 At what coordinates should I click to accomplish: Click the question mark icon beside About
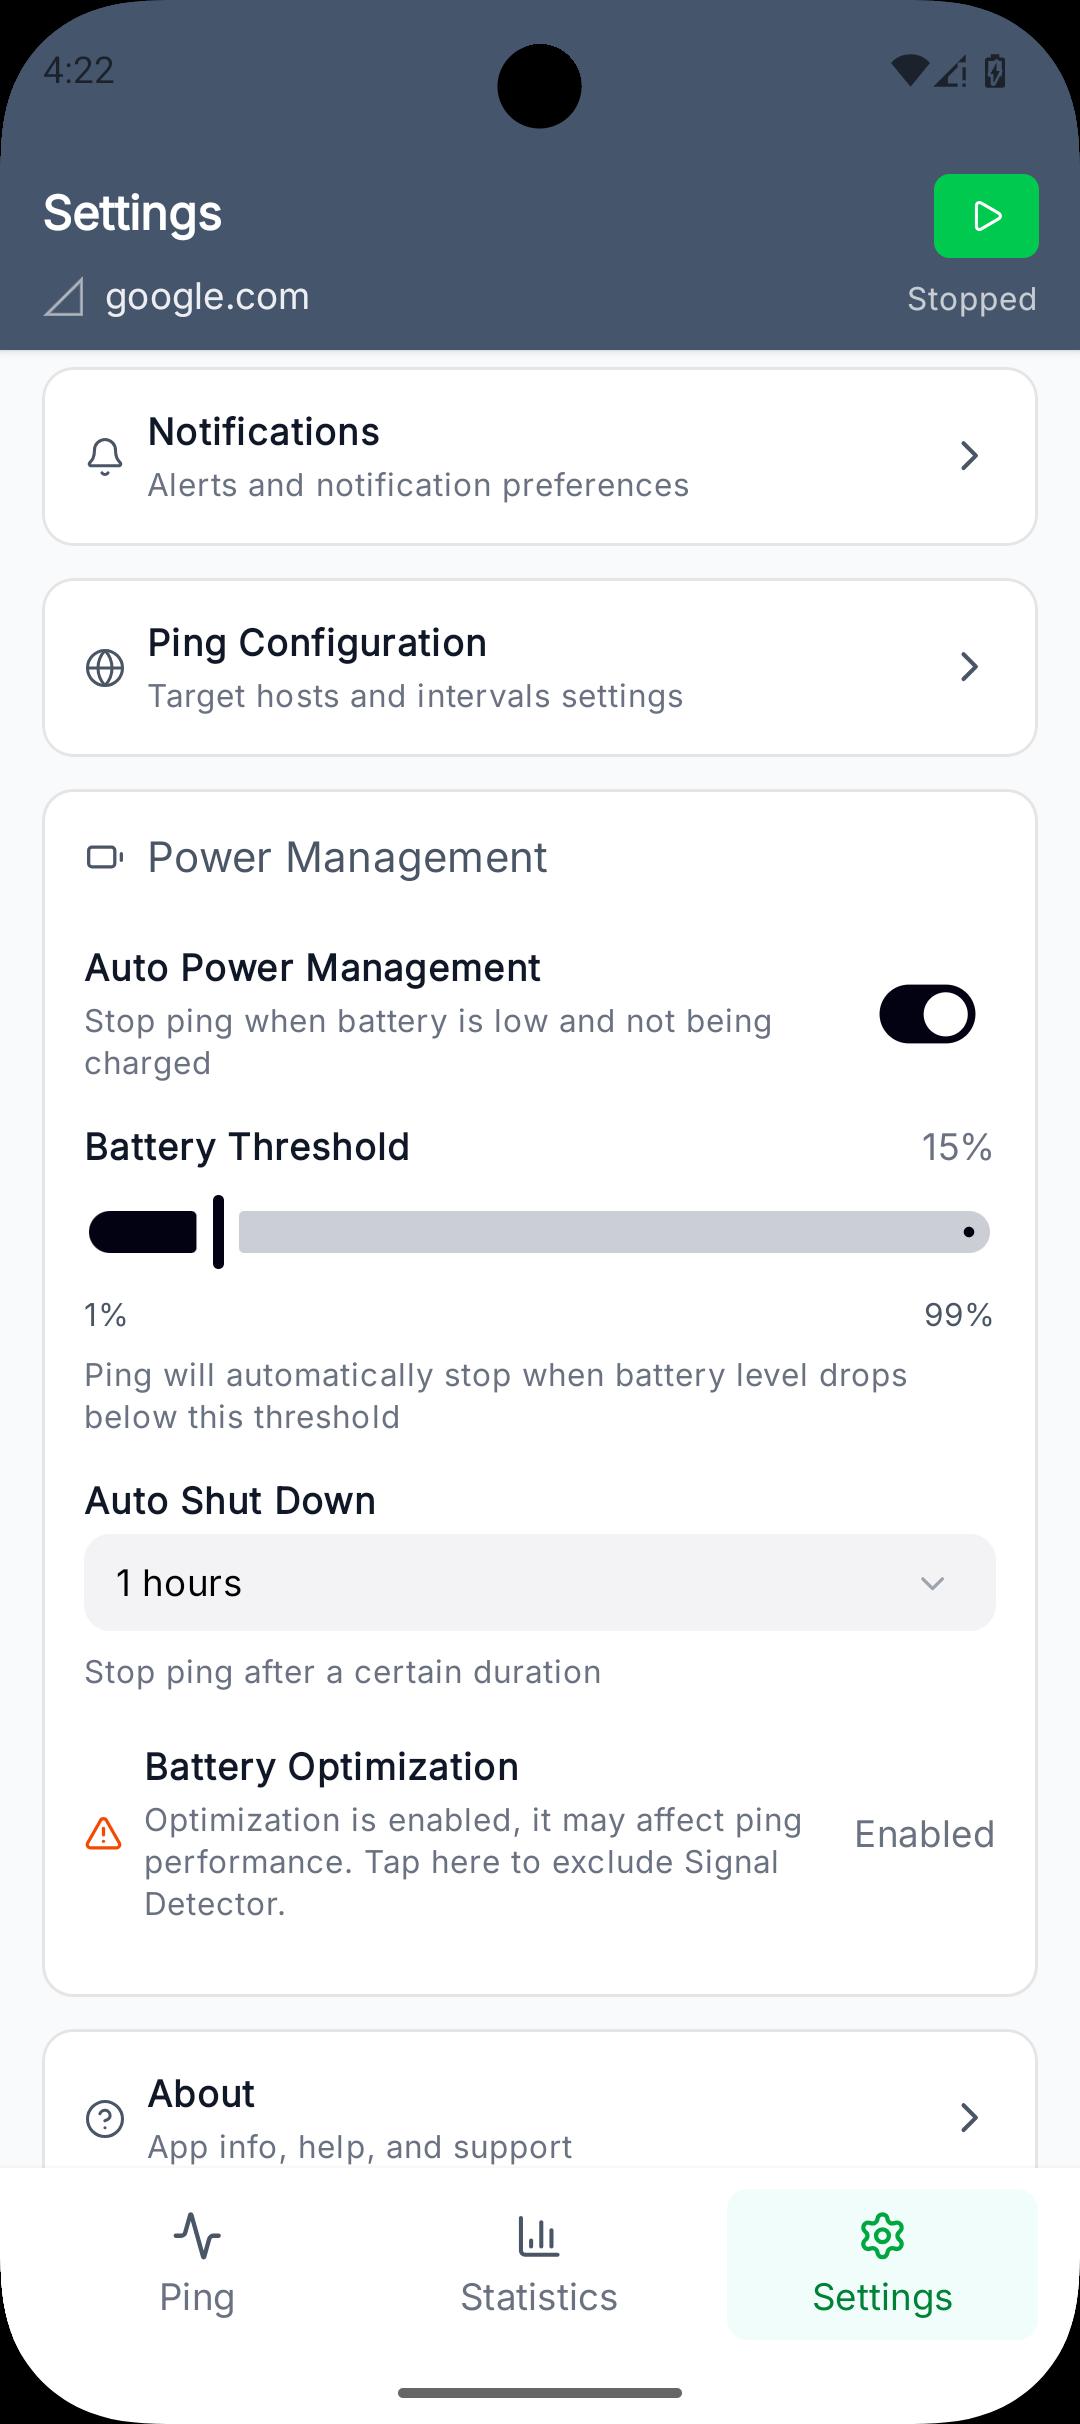pyautogui.click(x=105, y=2118)
